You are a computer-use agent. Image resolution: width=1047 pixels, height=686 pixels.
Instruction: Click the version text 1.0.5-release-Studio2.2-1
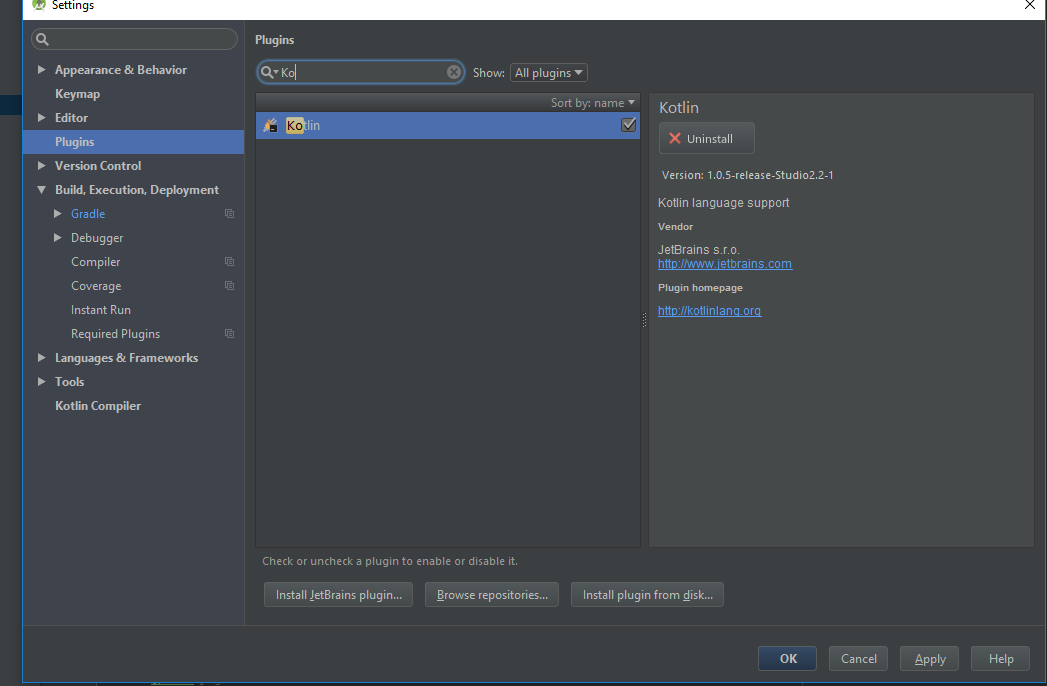coord(770,175)
